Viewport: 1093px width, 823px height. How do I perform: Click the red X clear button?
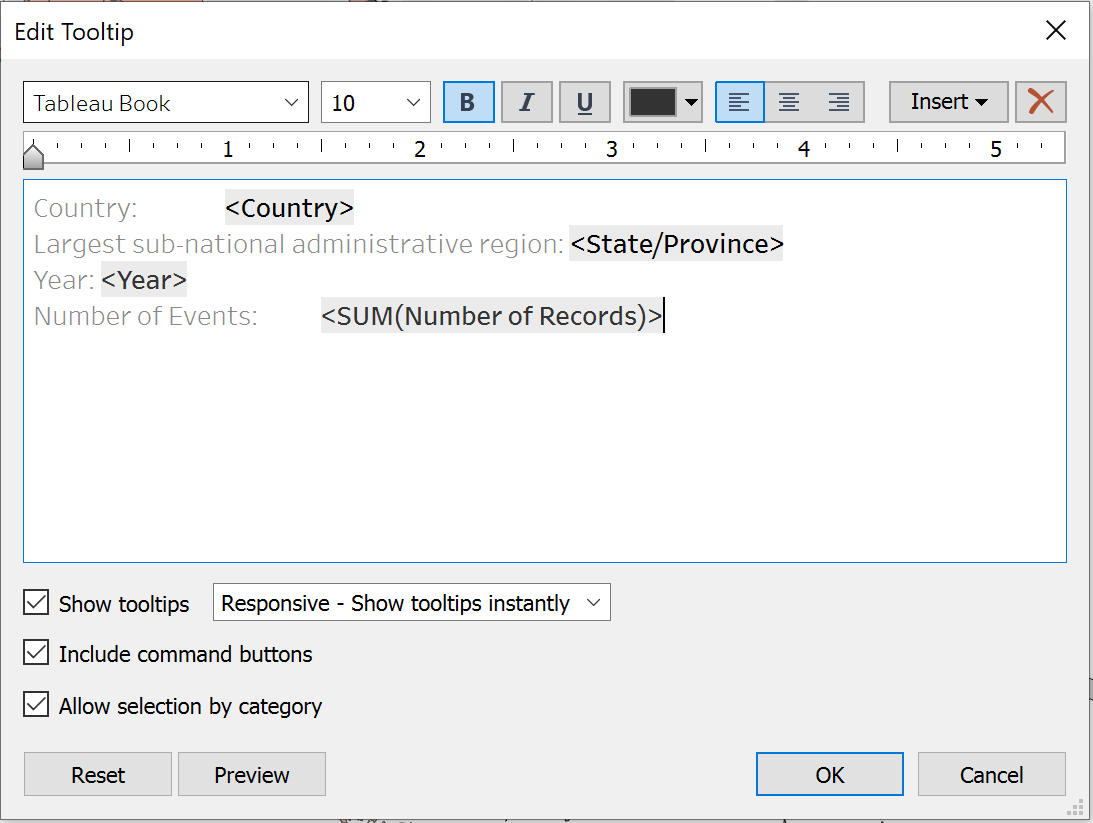[x=1040, y=102]
